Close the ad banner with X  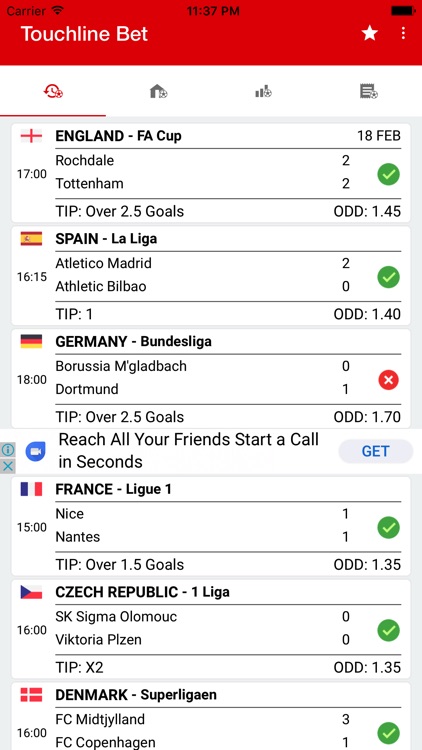click(8, 466)
